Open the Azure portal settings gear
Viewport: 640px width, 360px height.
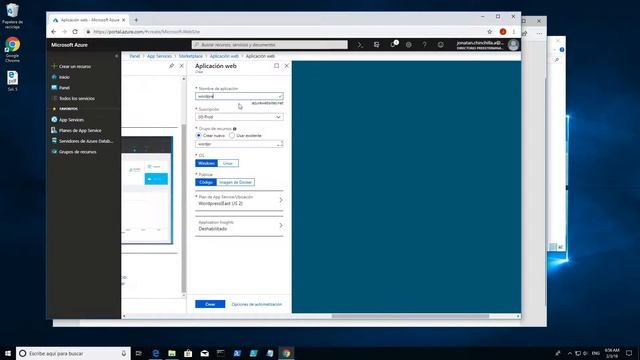pos(409,45)
